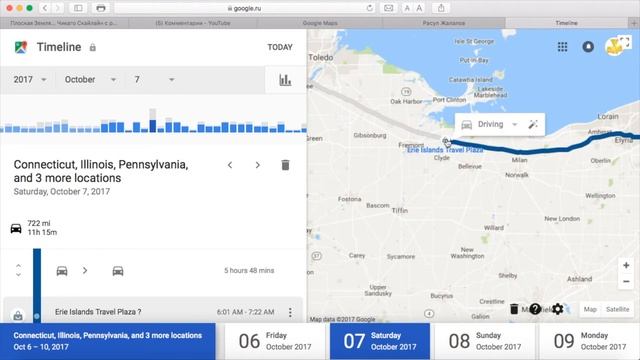Open options menu for Erie Islands Travel Plaza
Image resolution: width=640 pixels, height=360 pixels.
290,313
